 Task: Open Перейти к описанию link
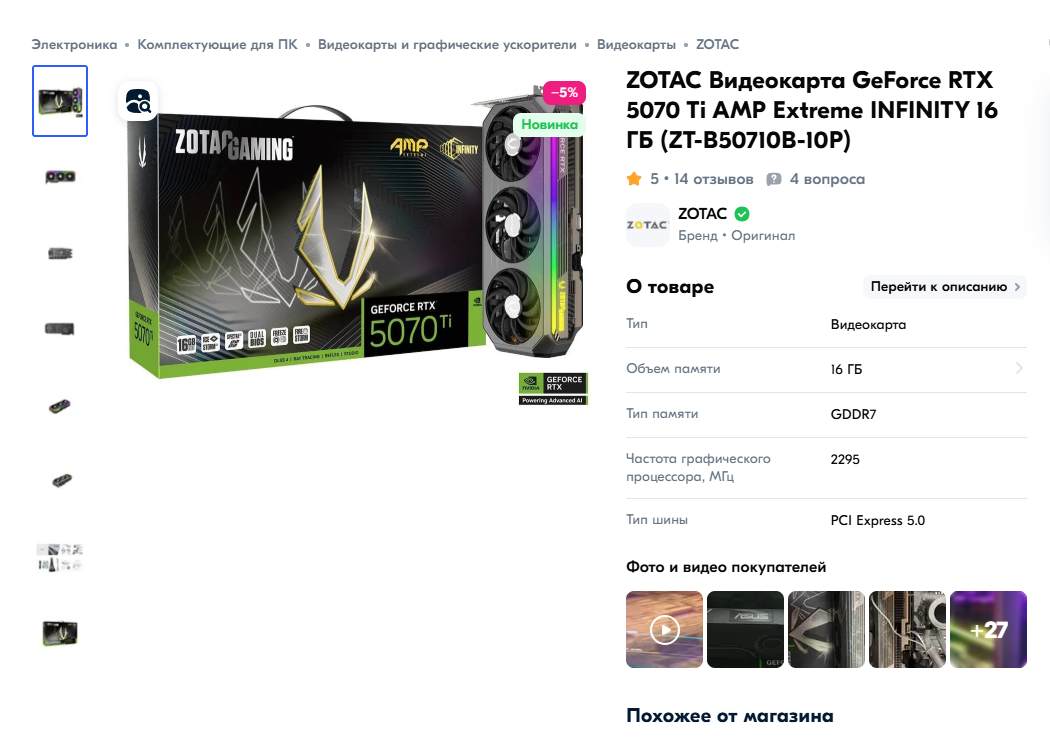(x=945, y=286)
